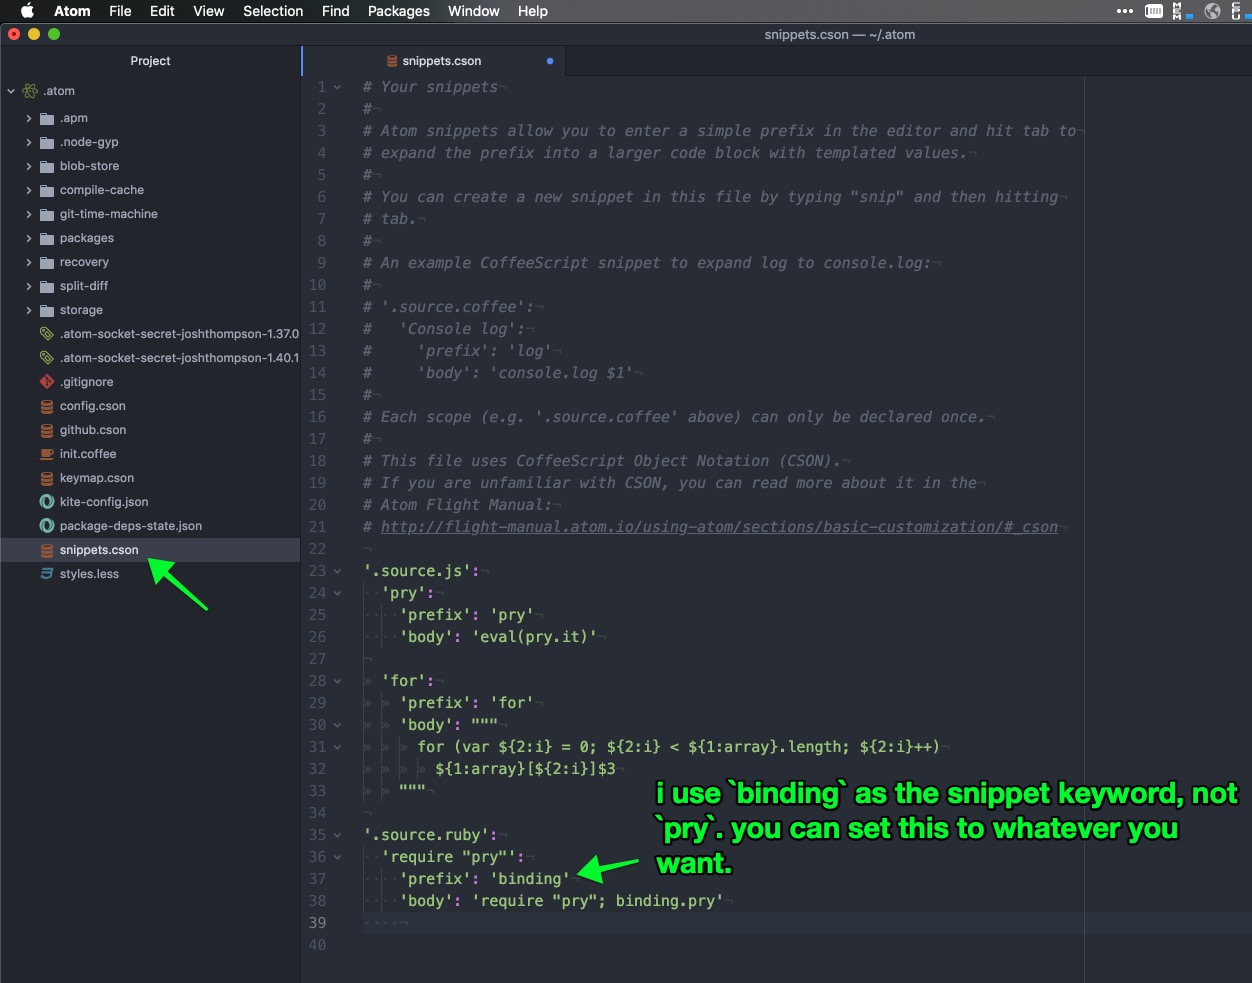Click the key icon for atom-socket-secret 1.40.1
1252x983 pixels.
coord(47,358)
